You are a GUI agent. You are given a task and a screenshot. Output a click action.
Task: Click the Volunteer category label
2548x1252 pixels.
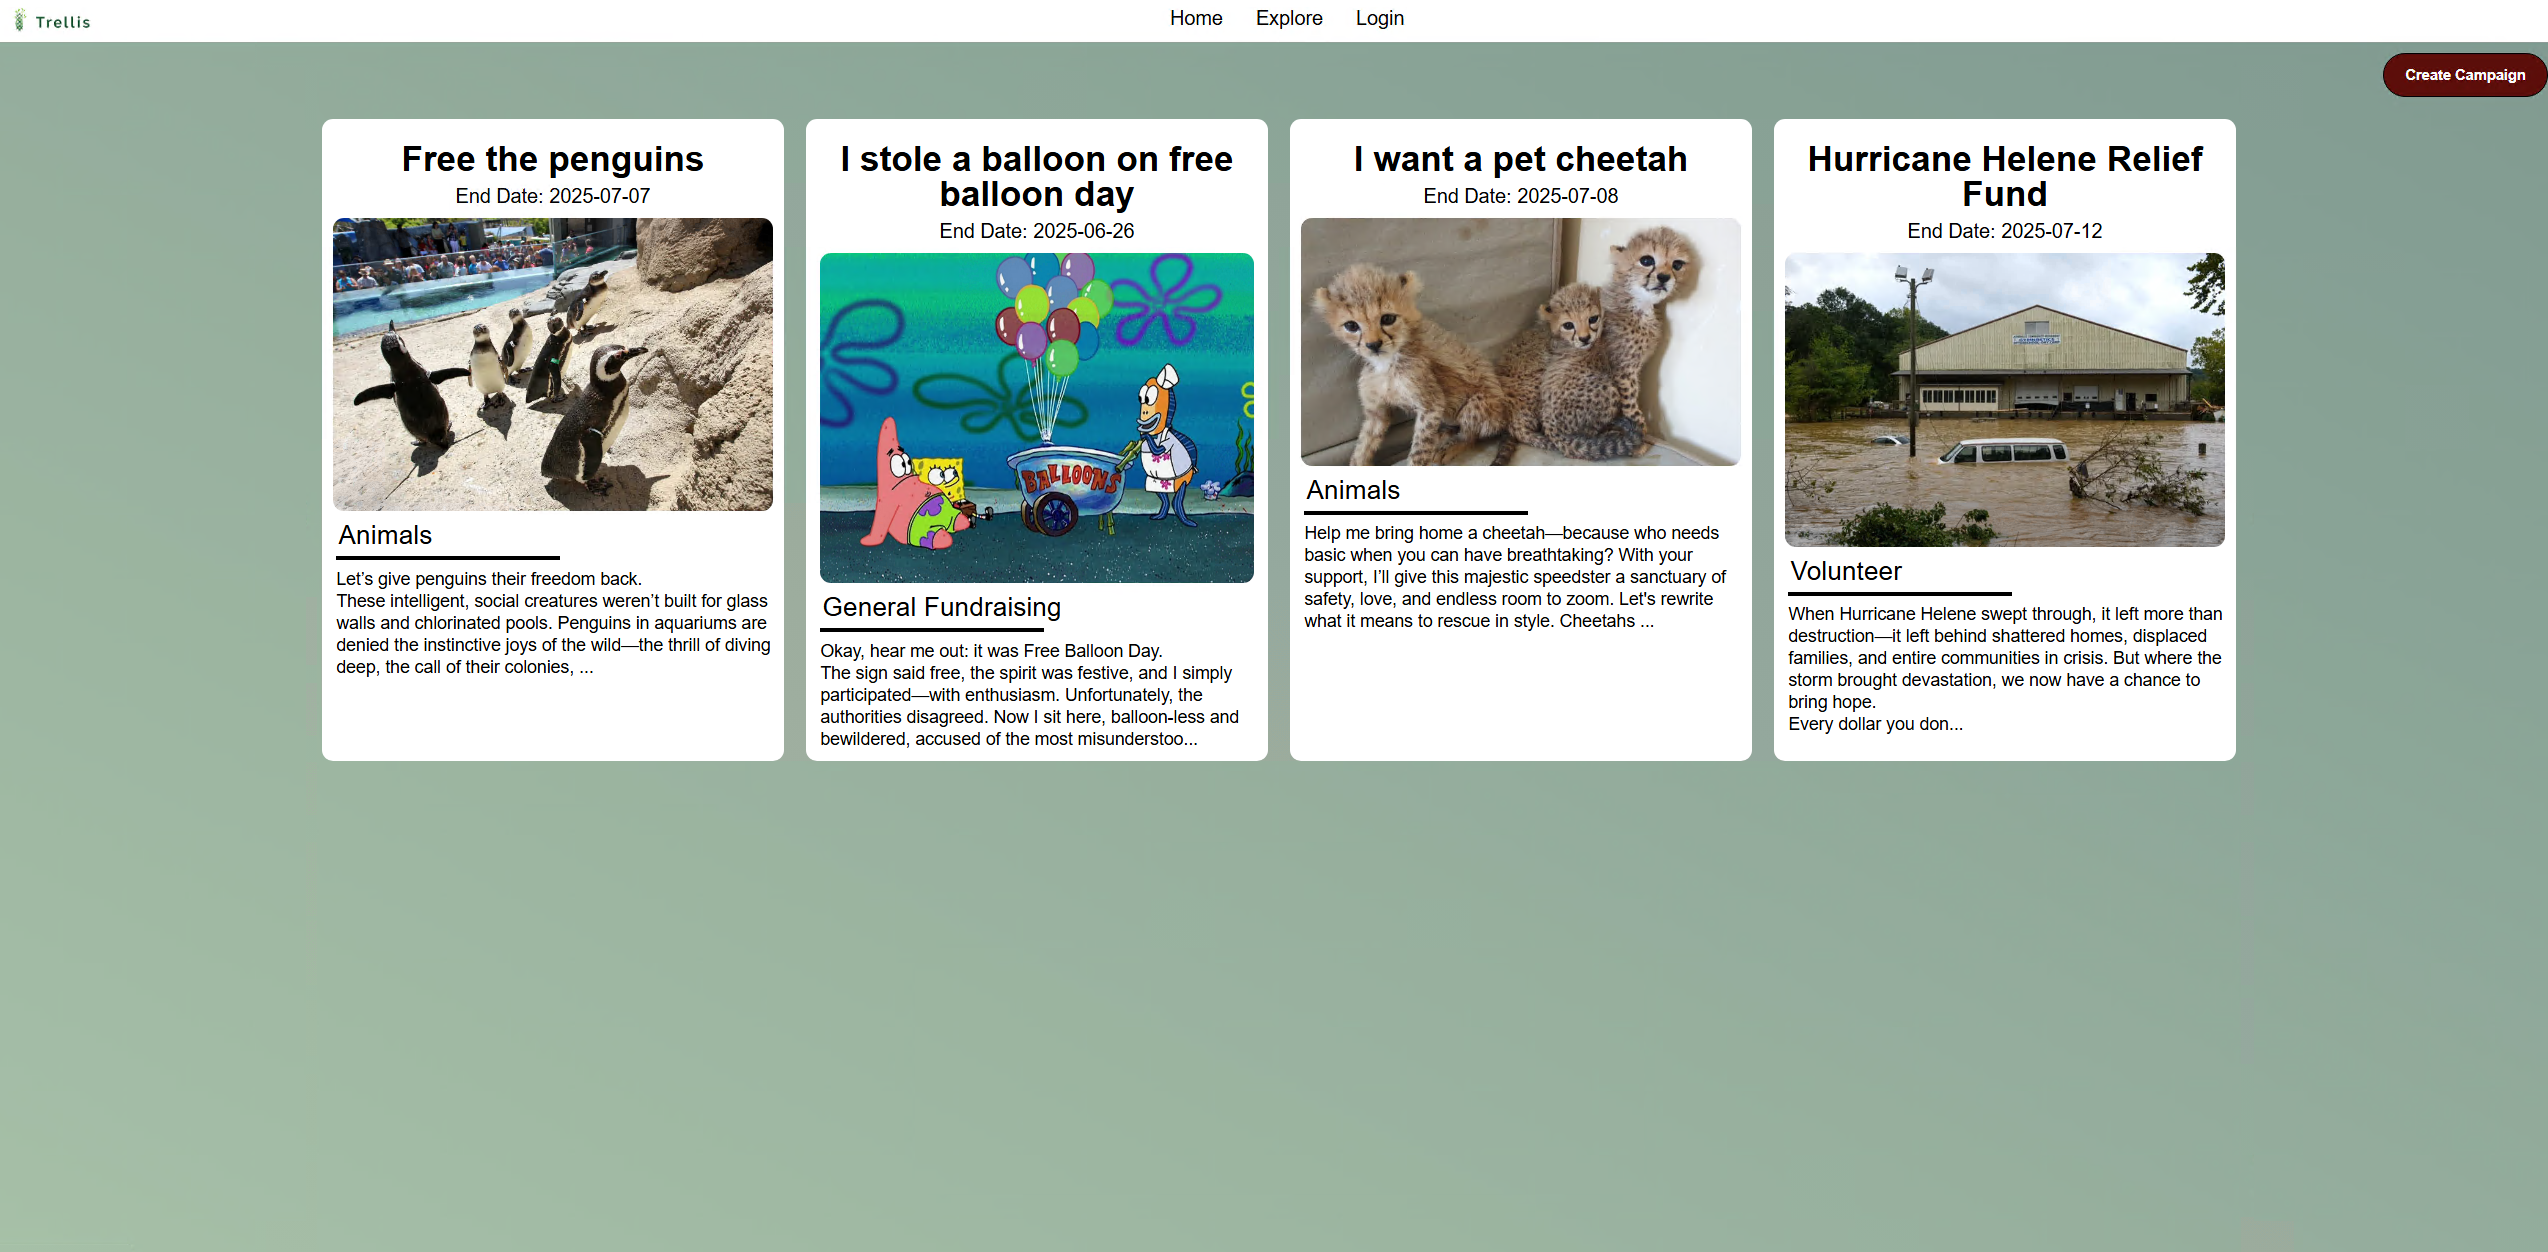1846,571
